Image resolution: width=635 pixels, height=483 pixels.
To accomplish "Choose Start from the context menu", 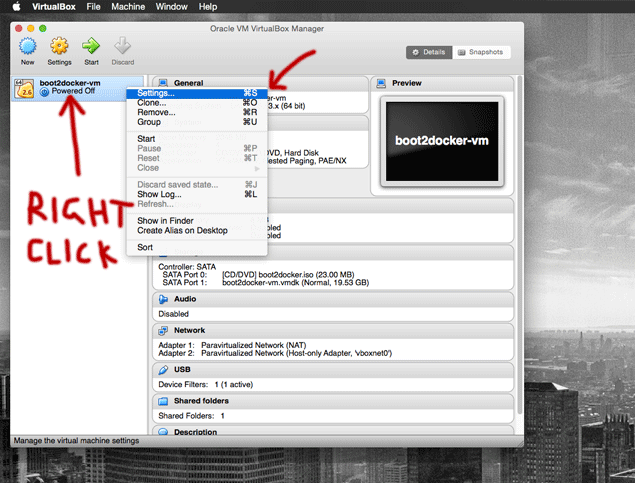I will (197, 139).
